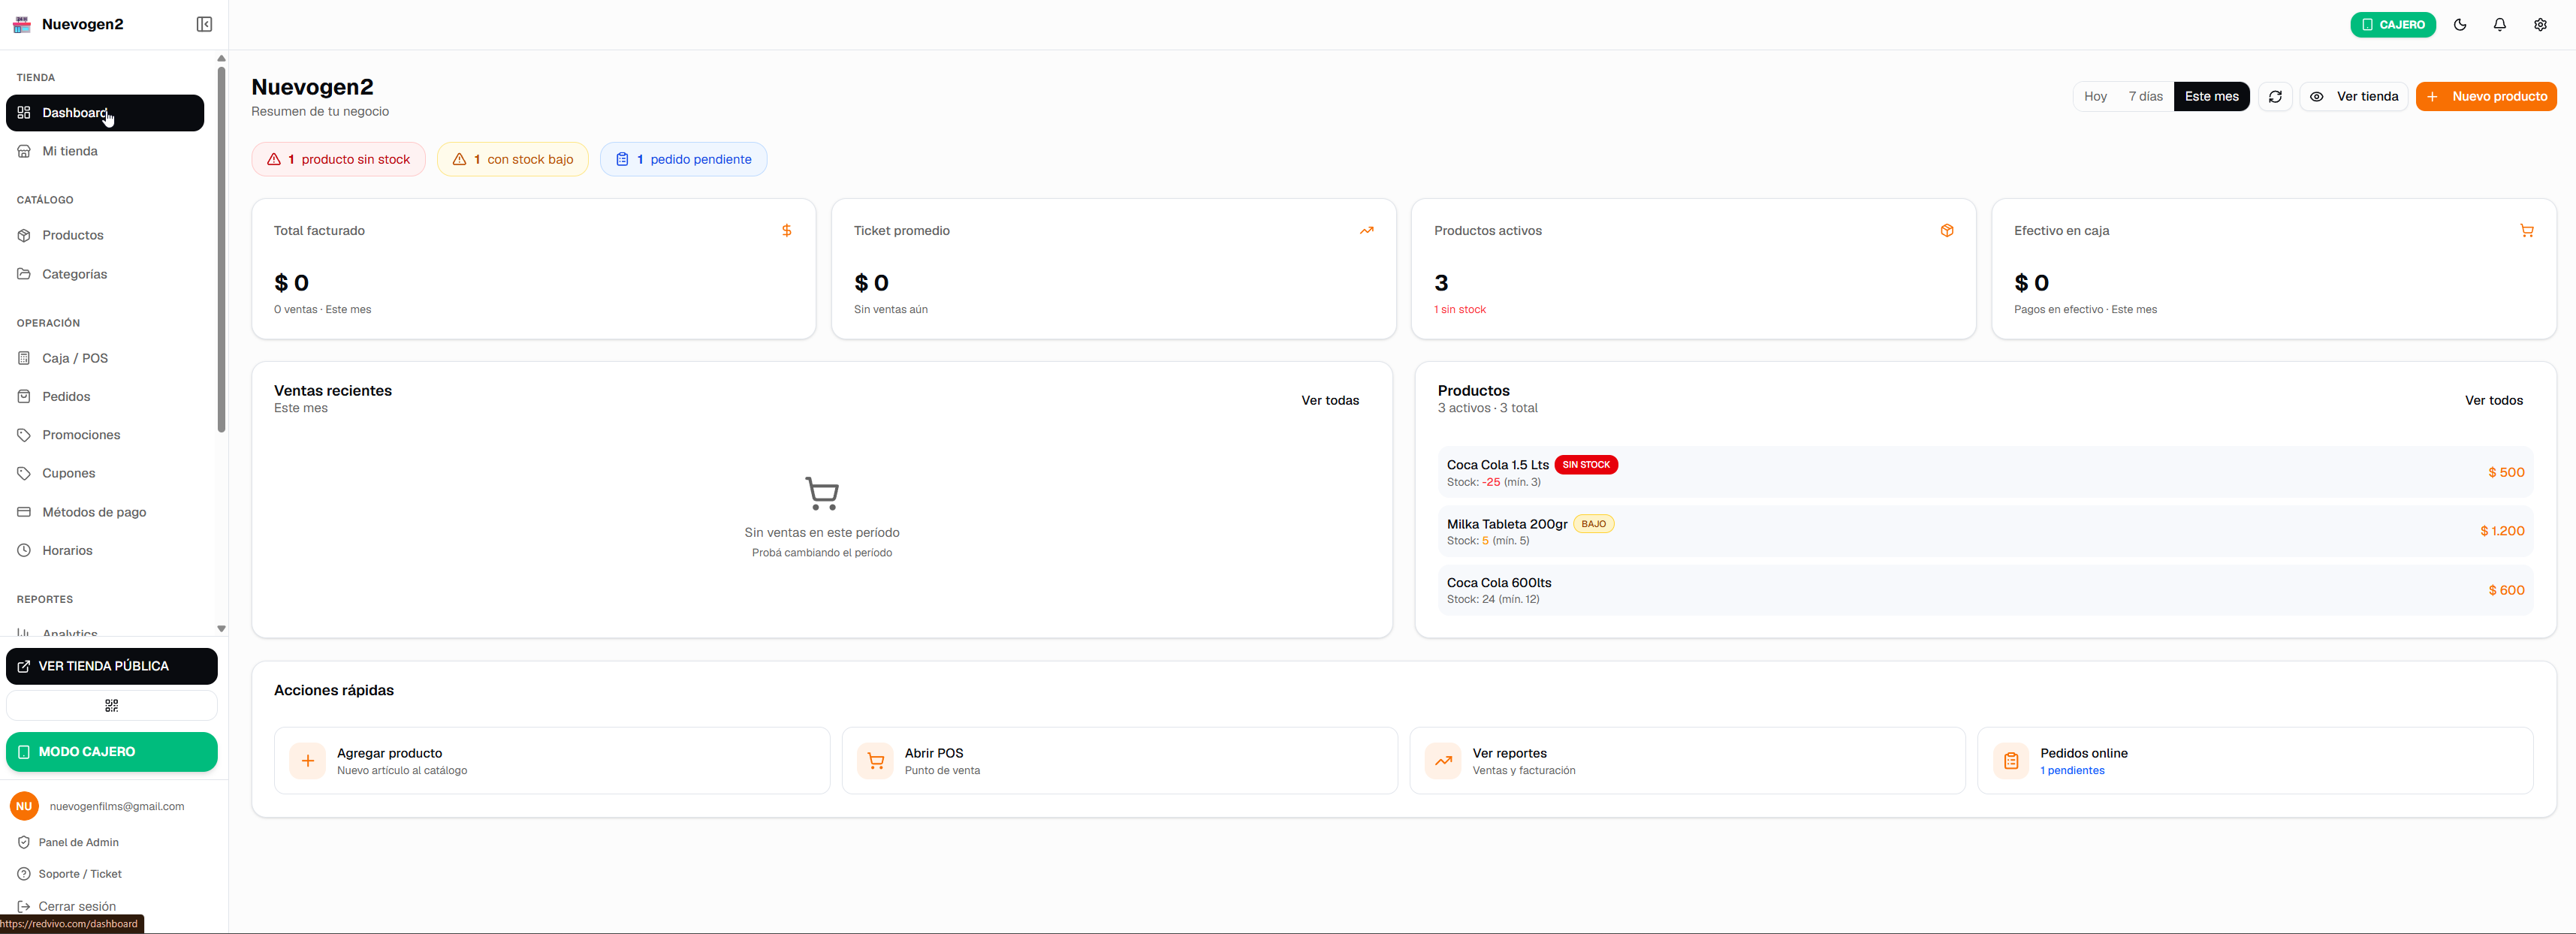Image resolution: width=2576 pixels, height=934 pixels.
Task: Click VER TIENDA PÚBLICA button
Action: tap(112, 666)
